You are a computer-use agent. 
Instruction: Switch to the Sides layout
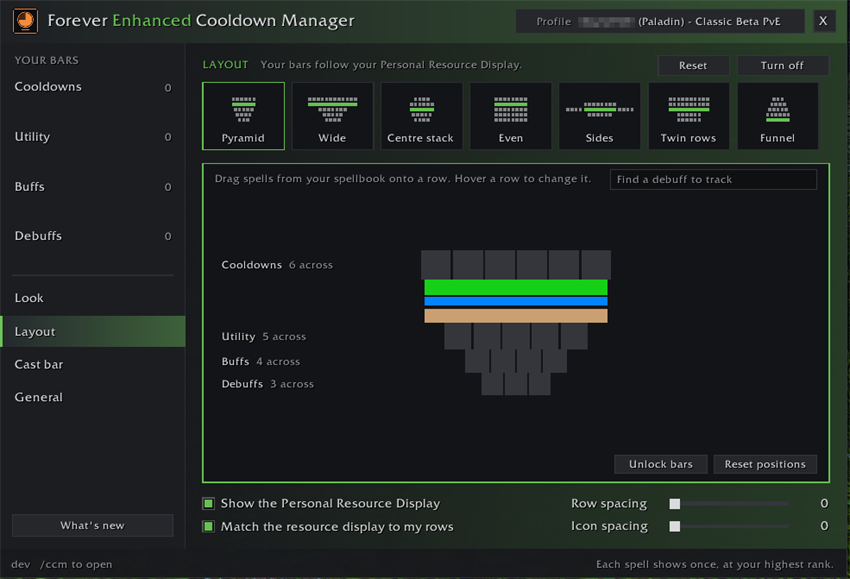(x=600, y=116)
